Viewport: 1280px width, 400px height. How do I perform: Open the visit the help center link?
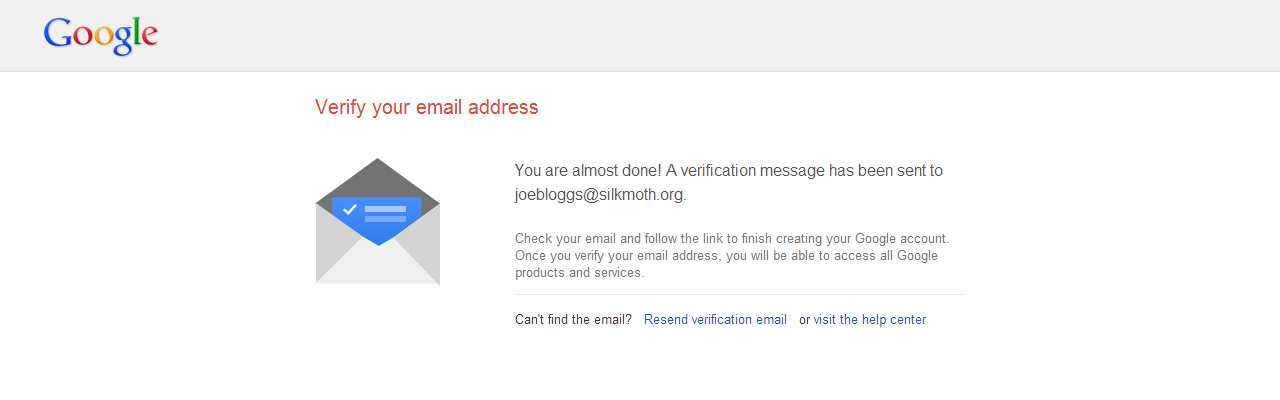[870, 320]
